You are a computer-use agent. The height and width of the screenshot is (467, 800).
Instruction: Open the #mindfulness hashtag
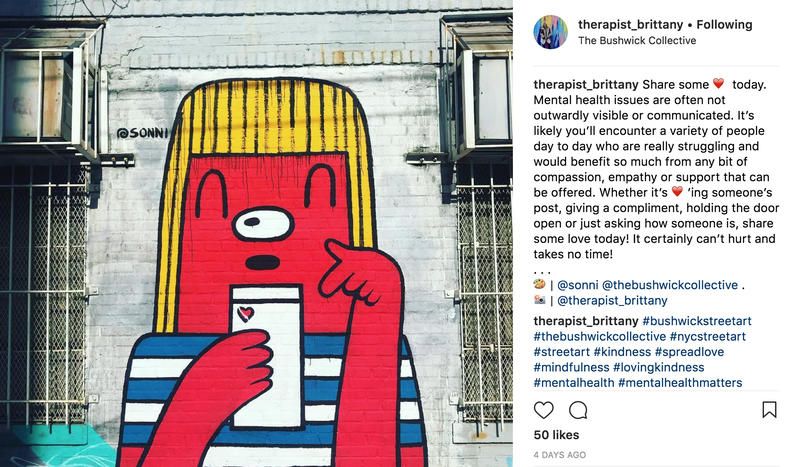coord(571,367)
